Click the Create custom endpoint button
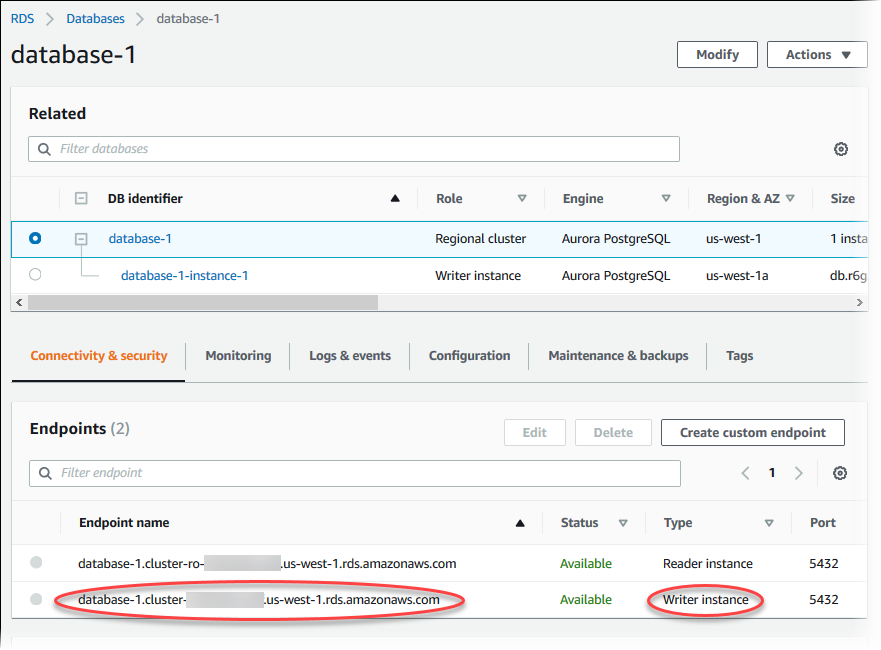 (x=752, y=433)
